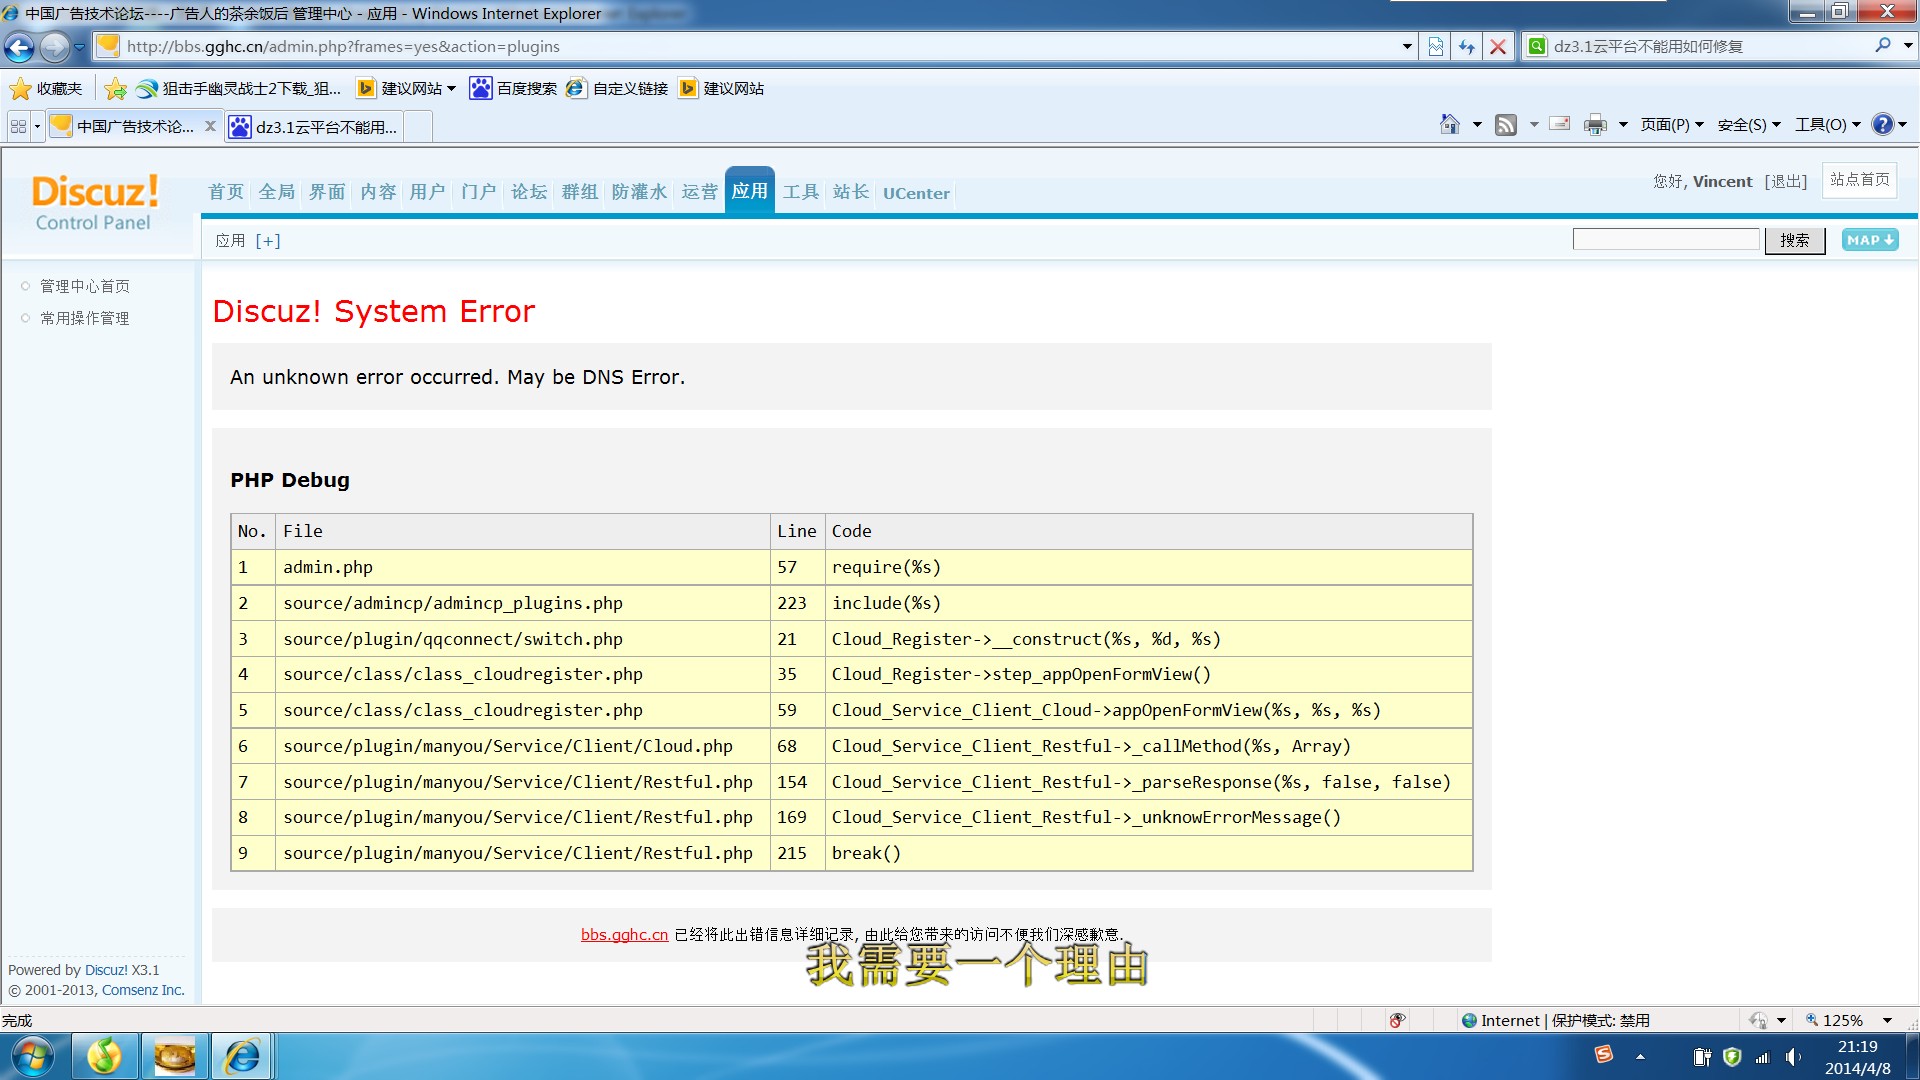Viewport: 1920px width, 1080px height.
Task: Open the 论坛 admin tab
Action: pos(529,192)
